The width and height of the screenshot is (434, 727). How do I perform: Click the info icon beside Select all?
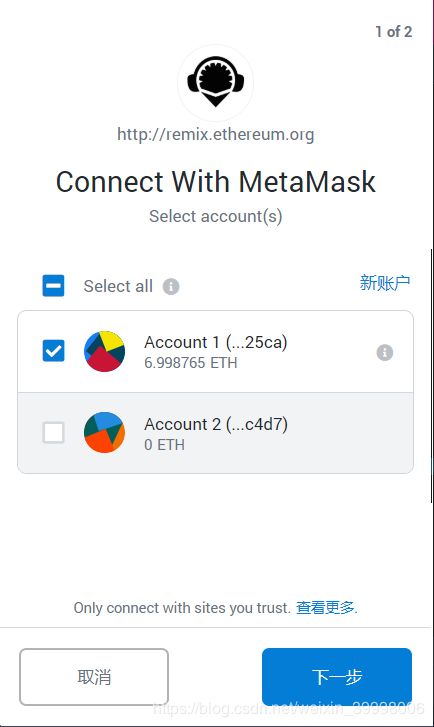171,287
